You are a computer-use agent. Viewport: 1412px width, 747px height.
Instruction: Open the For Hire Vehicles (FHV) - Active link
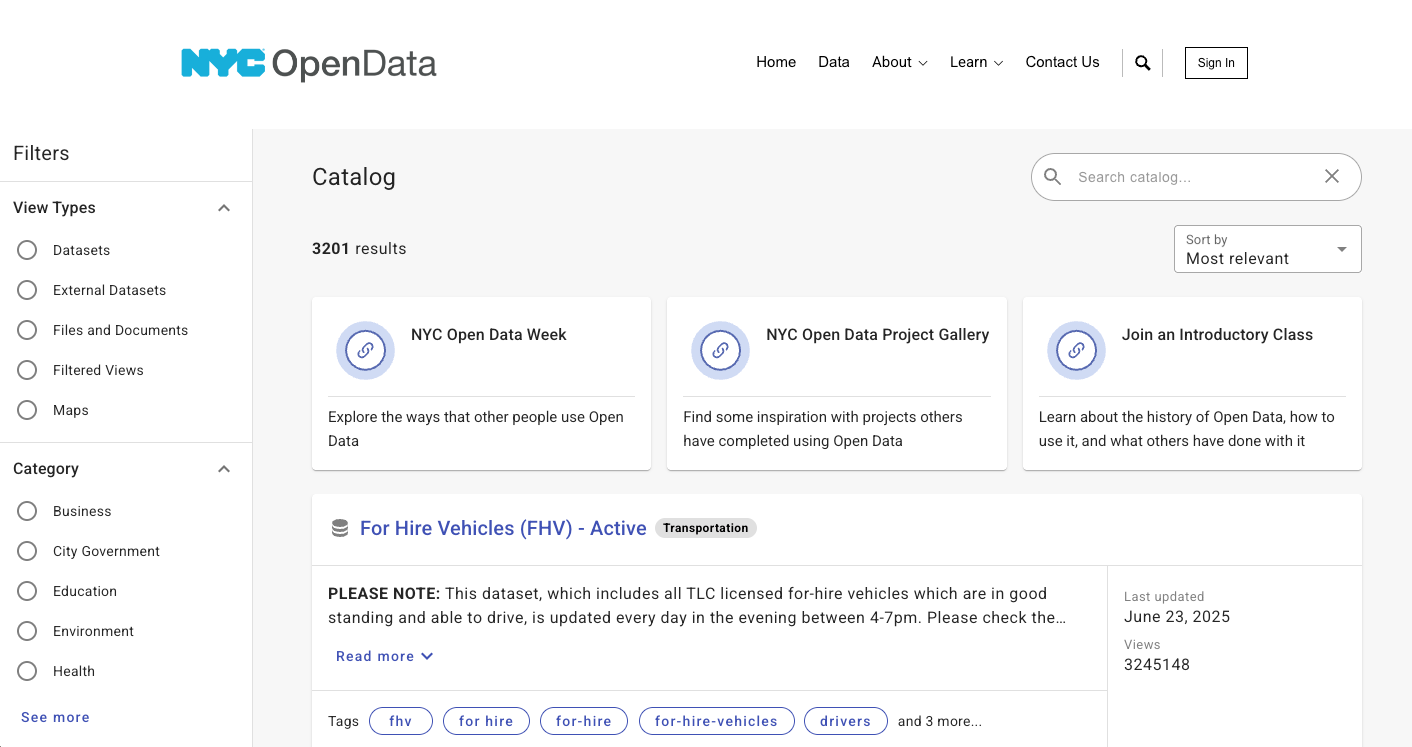[503, 528]
